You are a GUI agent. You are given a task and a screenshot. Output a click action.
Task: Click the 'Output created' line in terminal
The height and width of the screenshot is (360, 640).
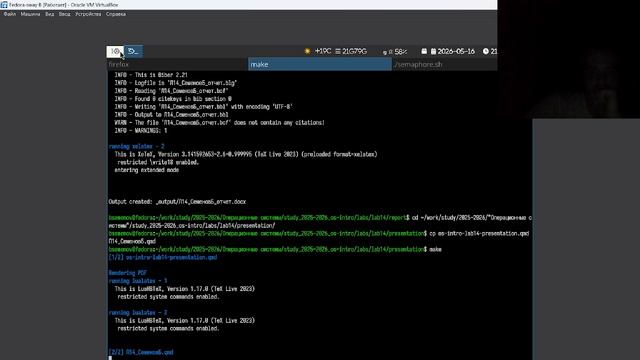[x=177, y=202]
